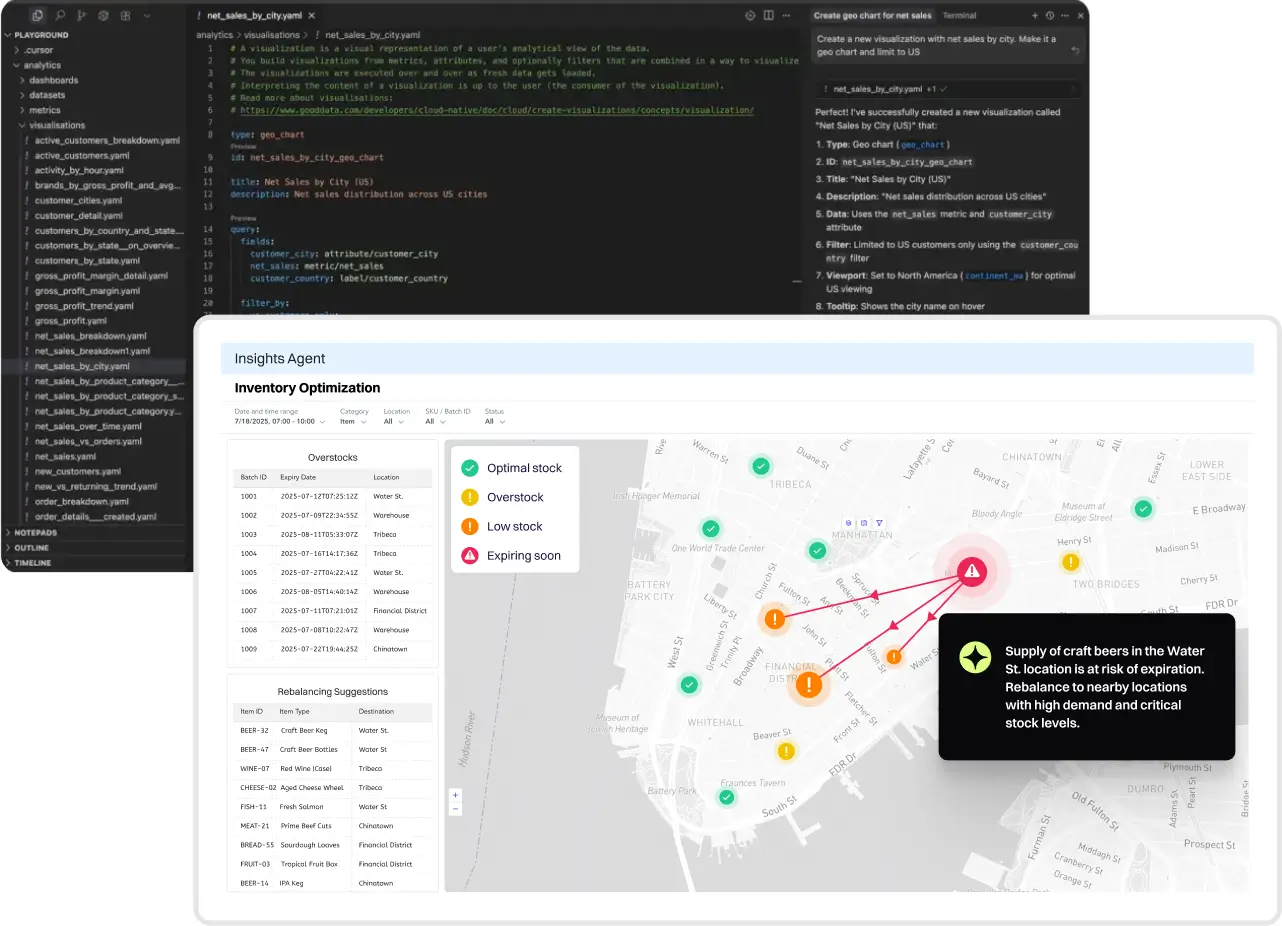The width and height of the screenshot is (1282, 926).
Task: Select the Create geo chart chat tab
Action: pos(872,16)
